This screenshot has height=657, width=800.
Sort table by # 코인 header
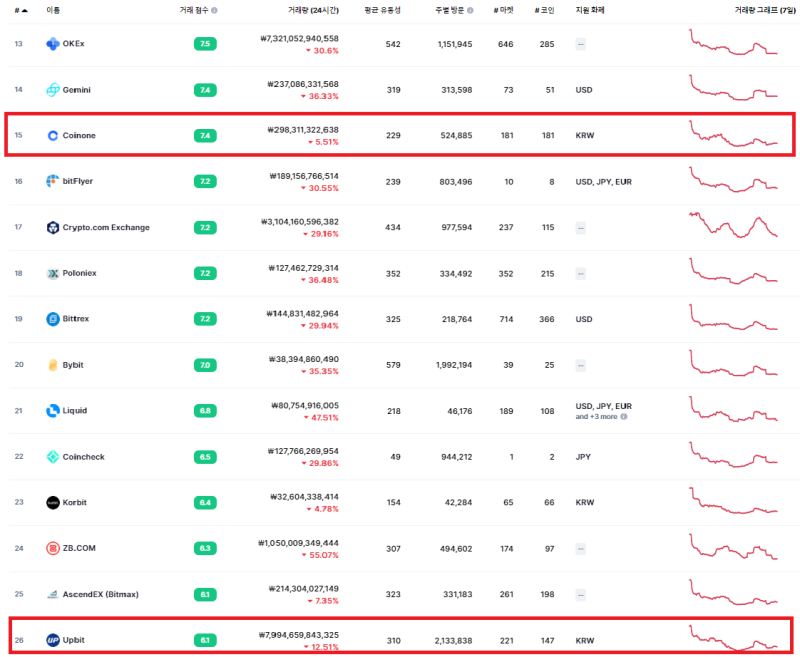pos(544,10)
